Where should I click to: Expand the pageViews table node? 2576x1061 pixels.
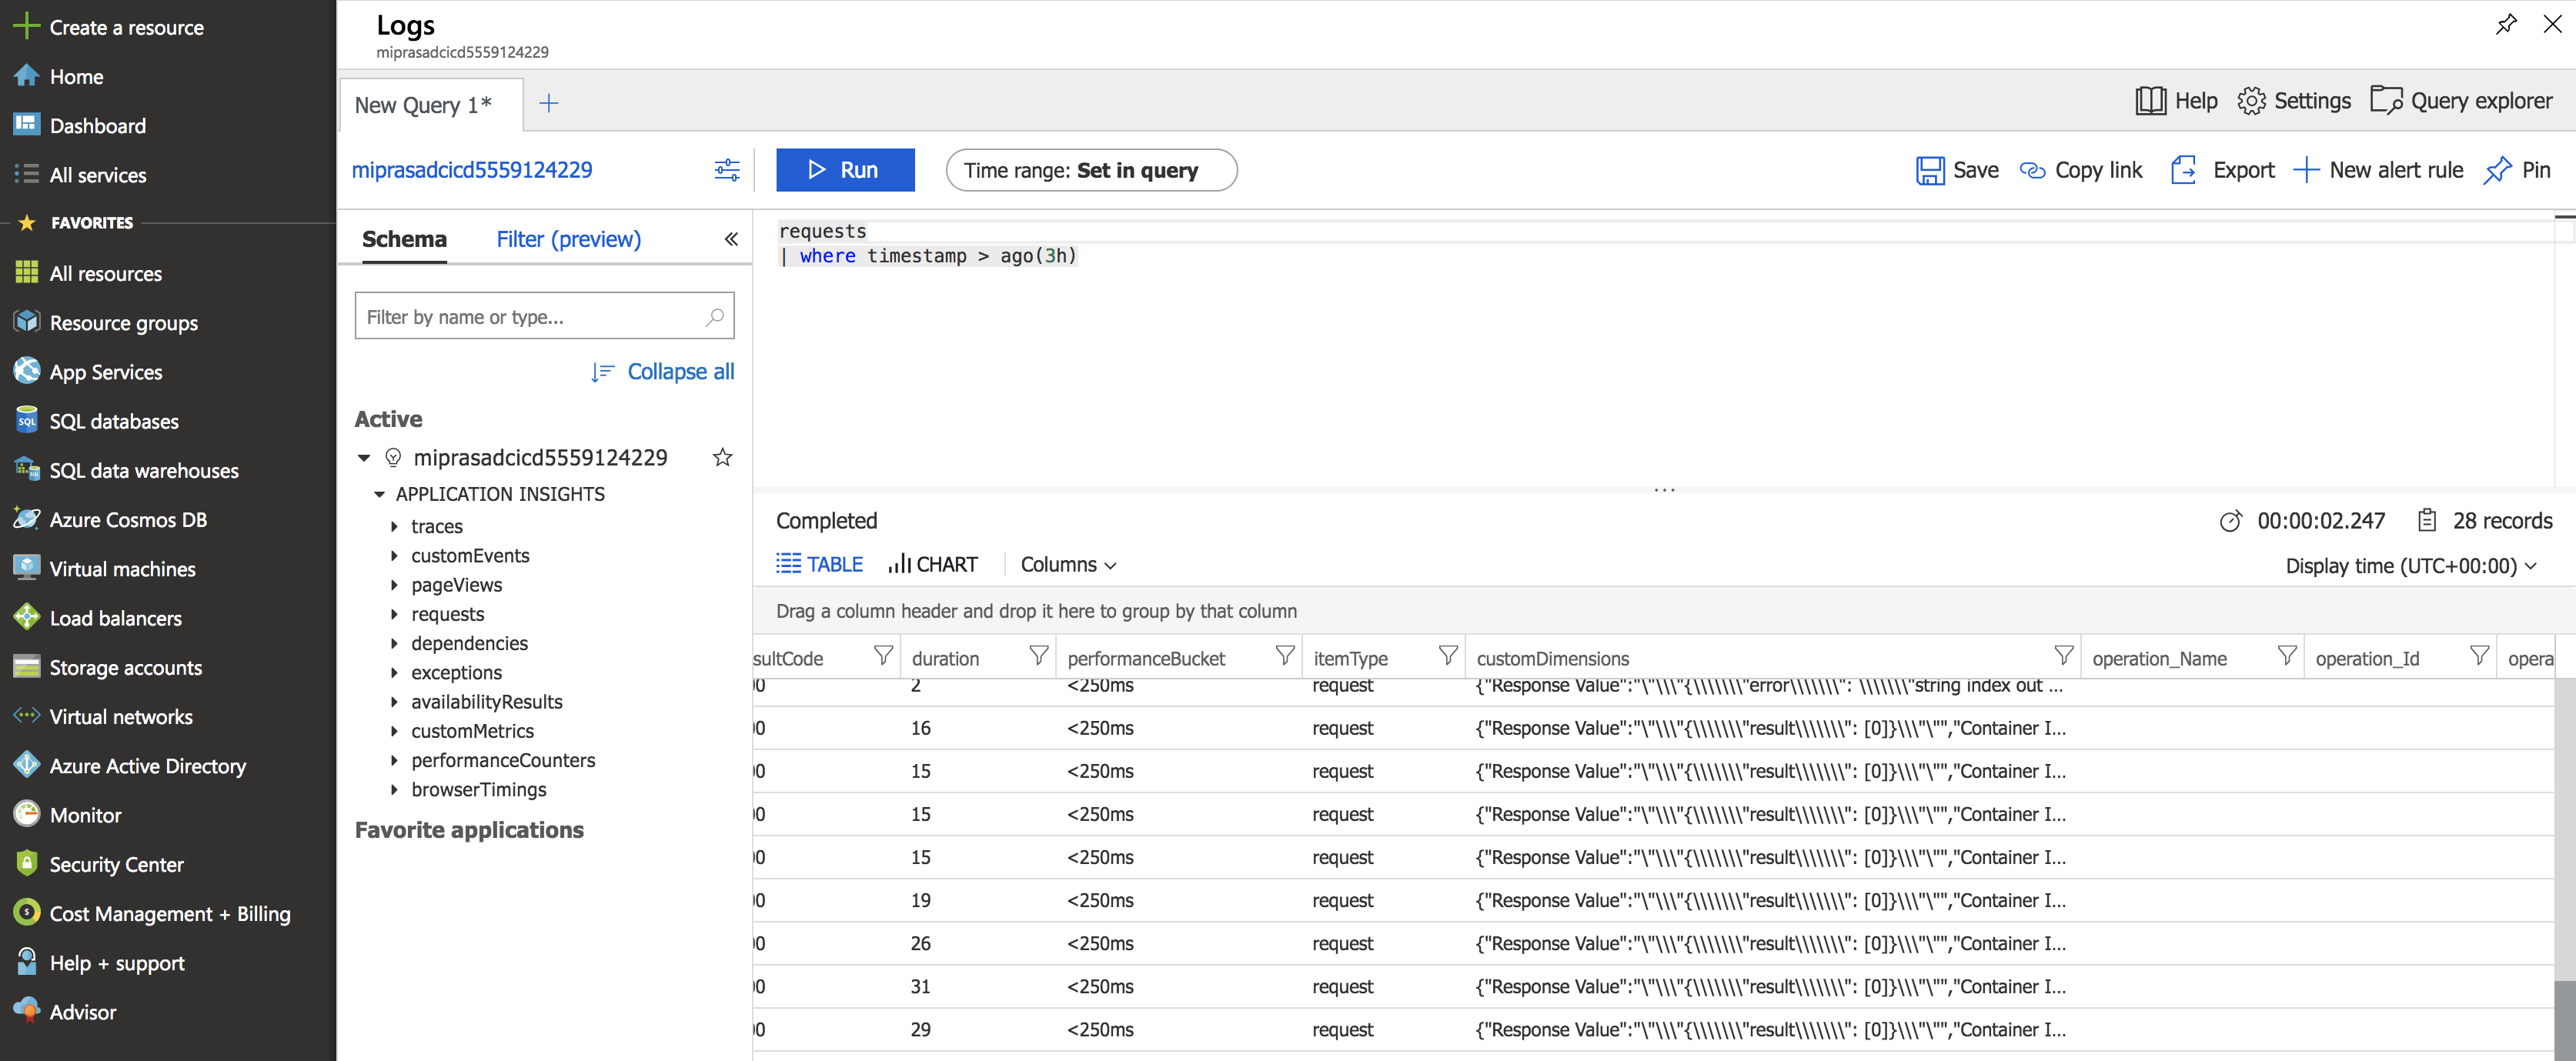394,584
